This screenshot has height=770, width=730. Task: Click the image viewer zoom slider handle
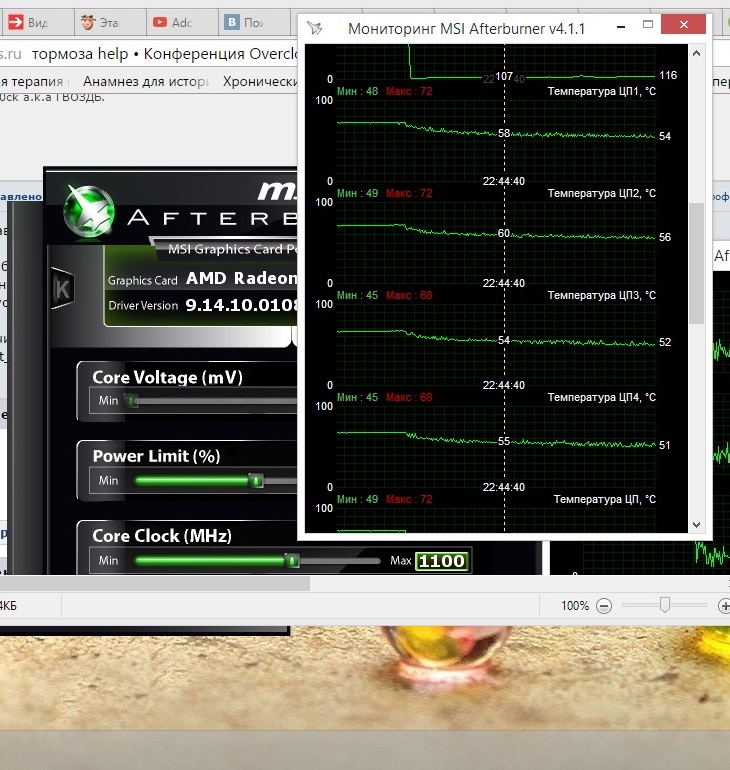(x=665, y=605)
